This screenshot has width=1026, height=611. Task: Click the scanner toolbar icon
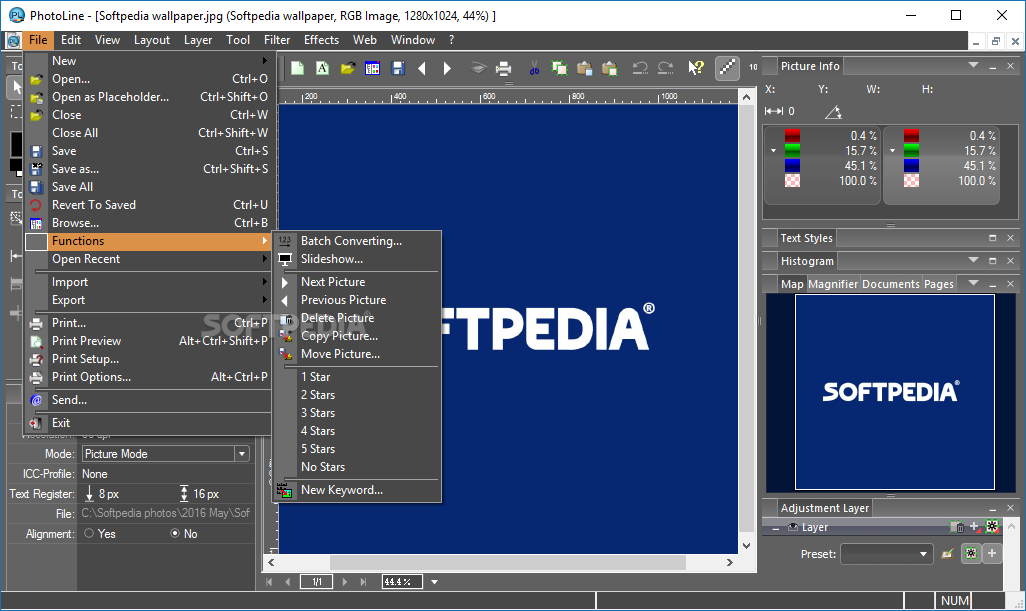(x=478, y=68)
